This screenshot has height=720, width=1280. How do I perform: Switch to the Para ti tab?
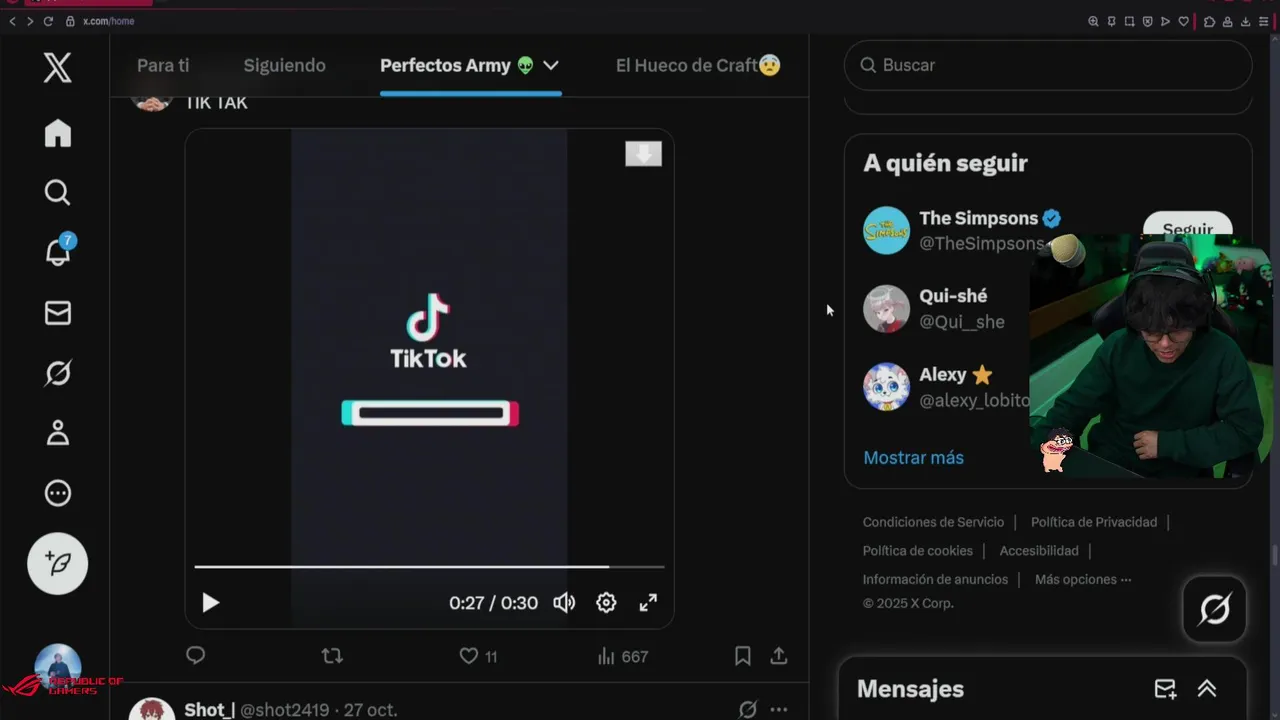click(x=163, y=65)
